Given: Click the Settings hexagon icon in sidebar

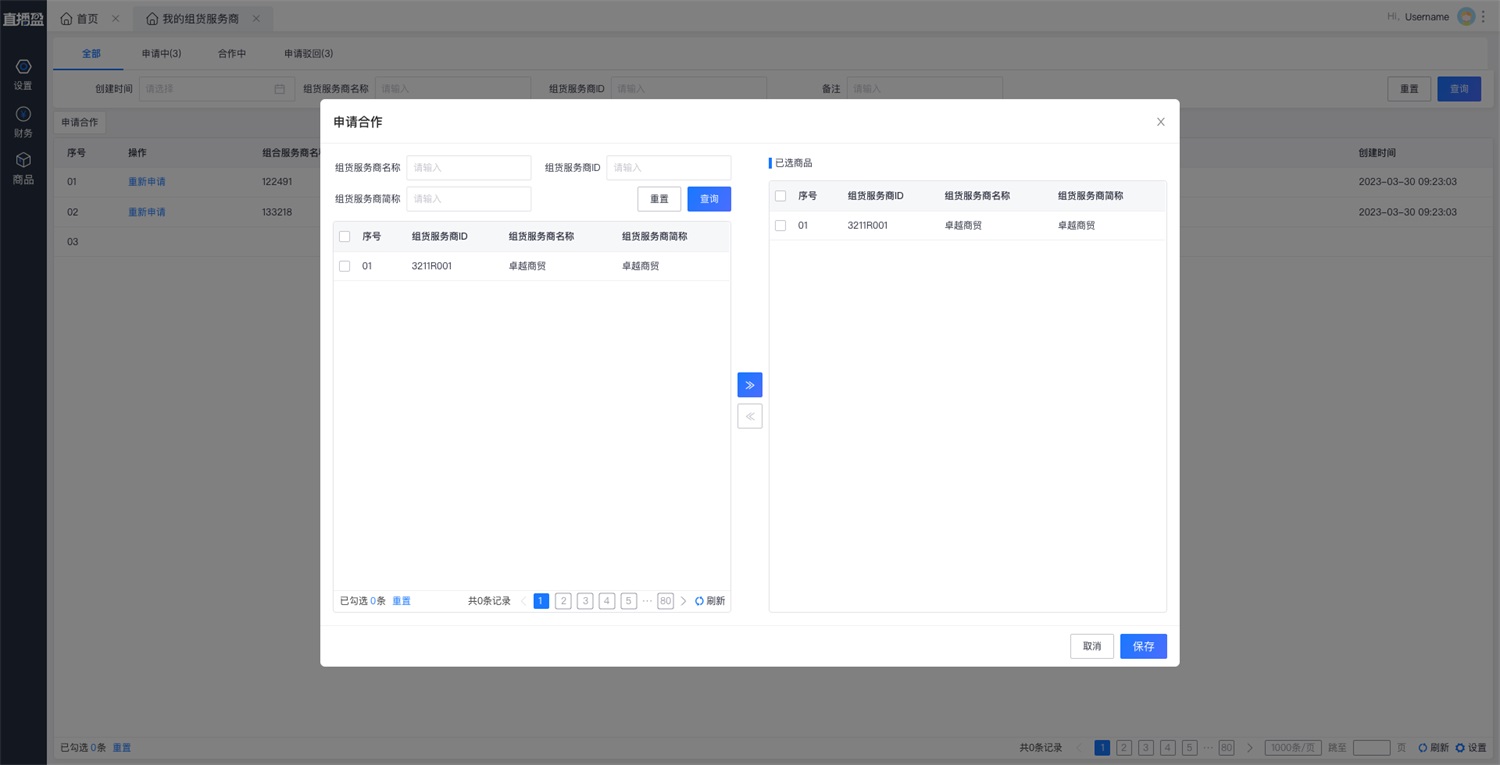Looking at the screenshot, I should click(x=23, y=67).
